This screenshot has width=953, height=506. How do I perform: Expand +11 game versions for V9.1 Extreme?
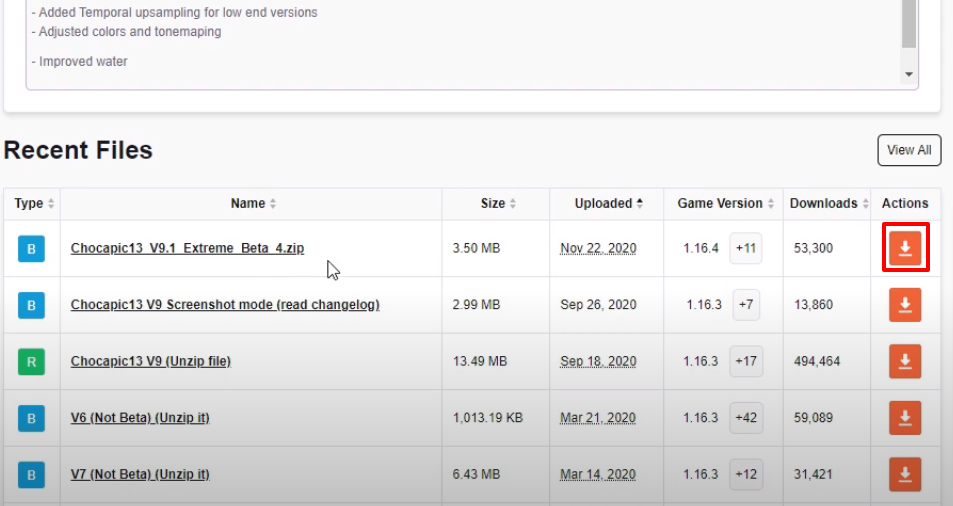pos(746,248)
